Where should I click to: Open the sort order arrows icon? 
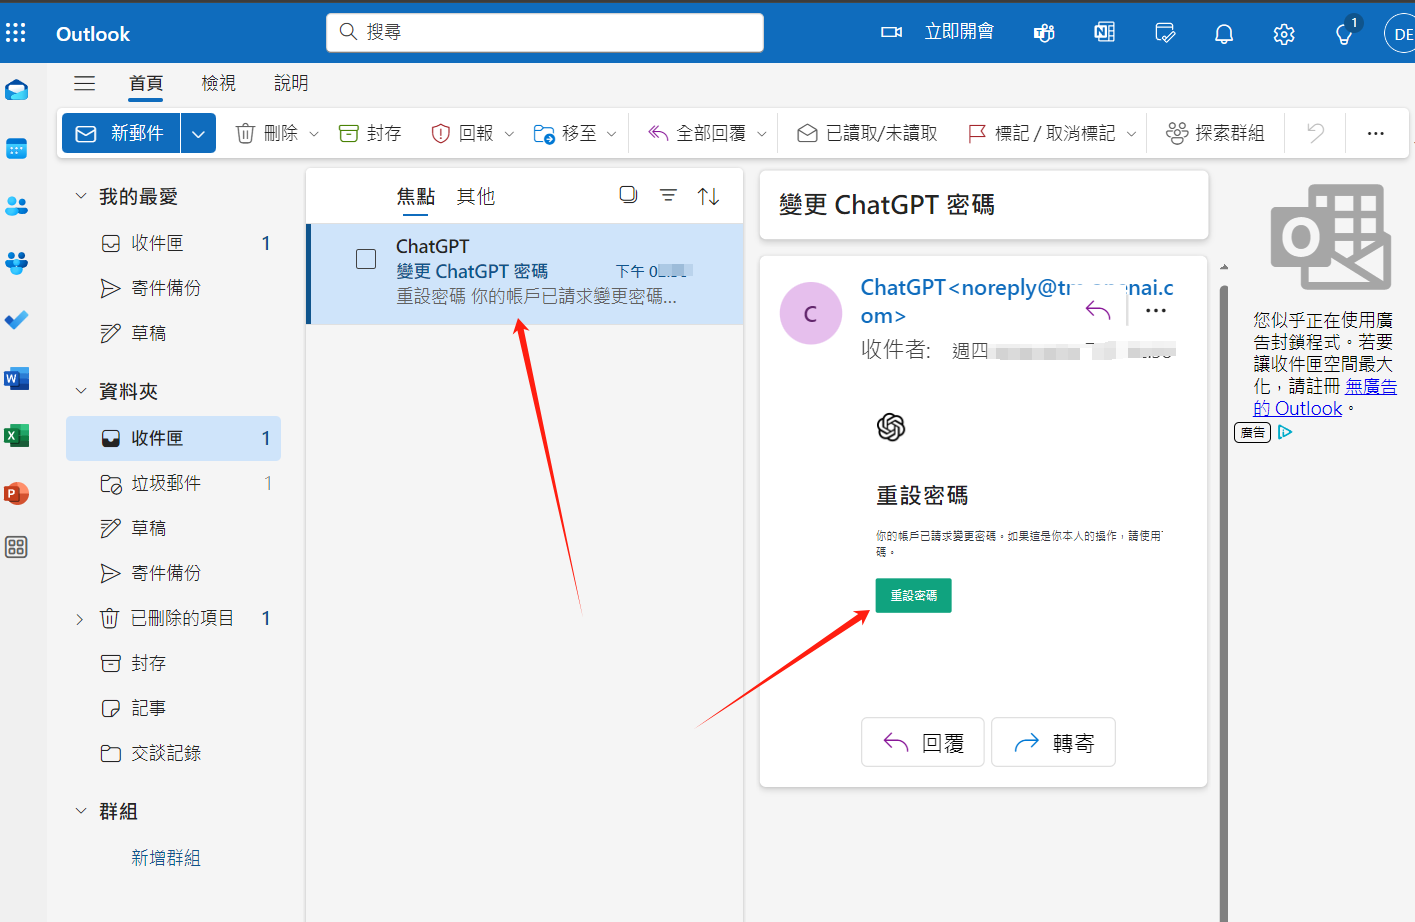click(708, 196)
